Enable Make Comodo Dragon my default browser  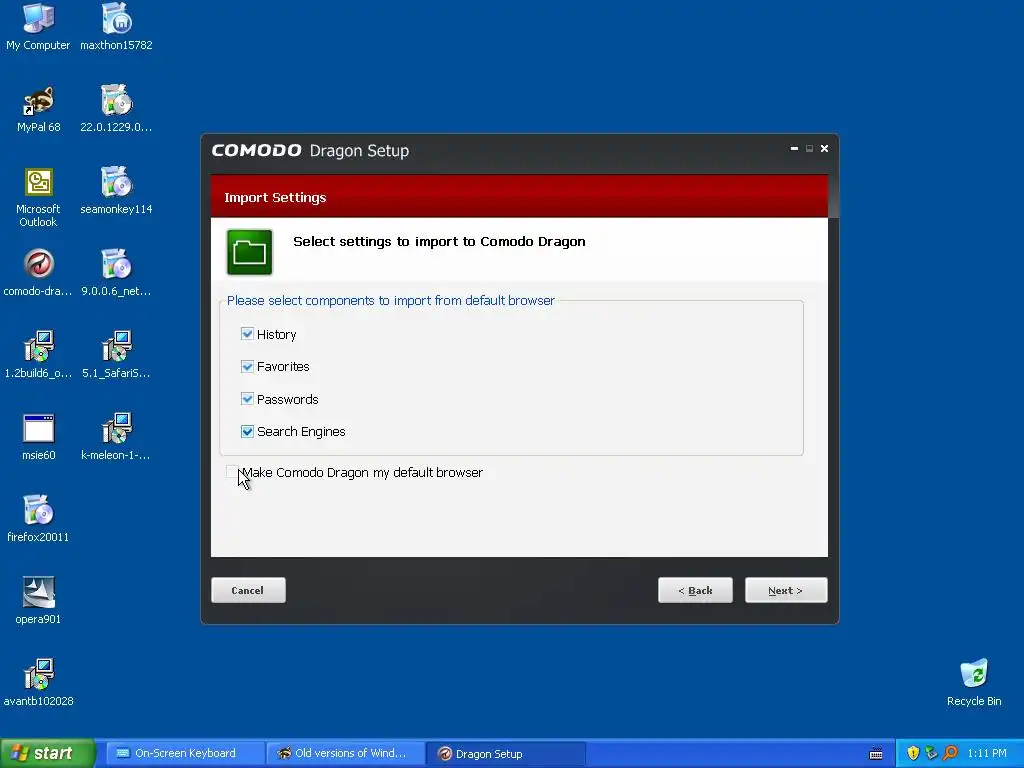click(232, 472)
